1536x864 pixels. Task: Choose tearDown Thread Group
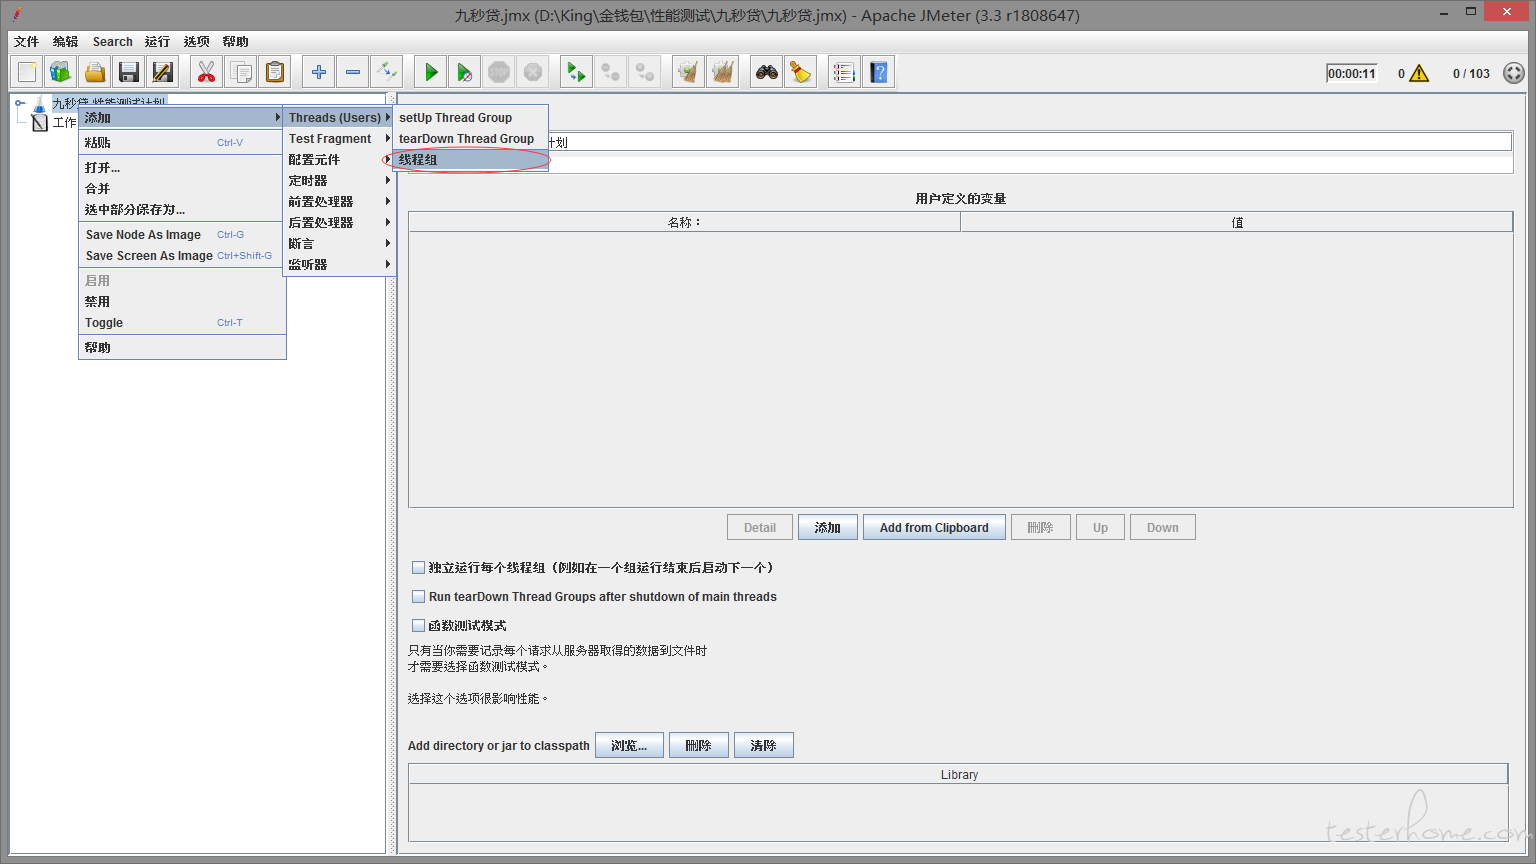pyautogui.click(x=470, y=138)
